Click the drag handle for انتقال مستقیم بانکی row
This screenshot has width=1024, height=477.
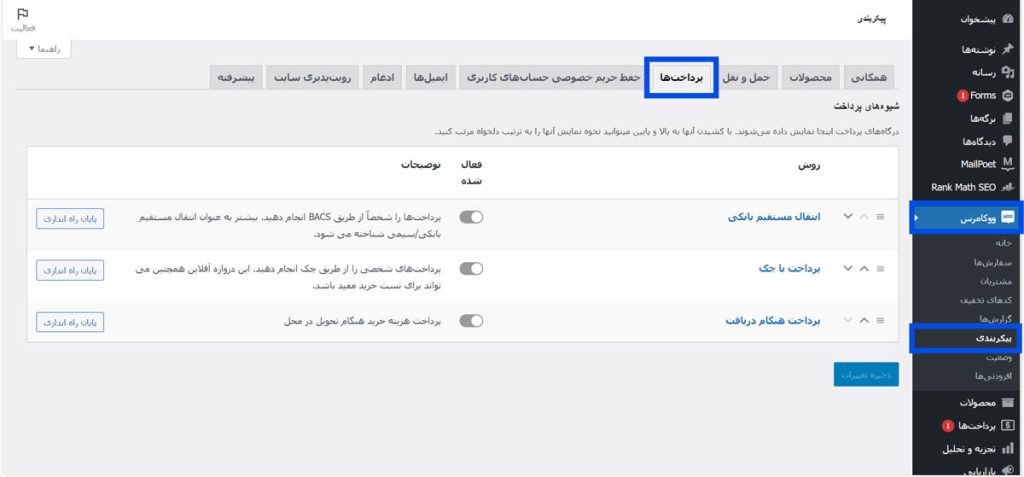pos(880,217)
